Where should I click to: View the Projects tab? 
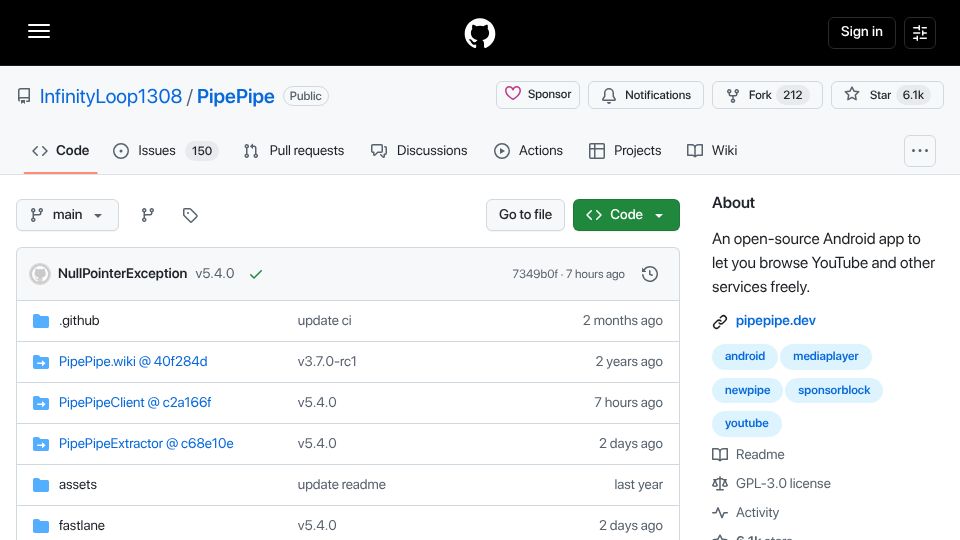point(625,151)
